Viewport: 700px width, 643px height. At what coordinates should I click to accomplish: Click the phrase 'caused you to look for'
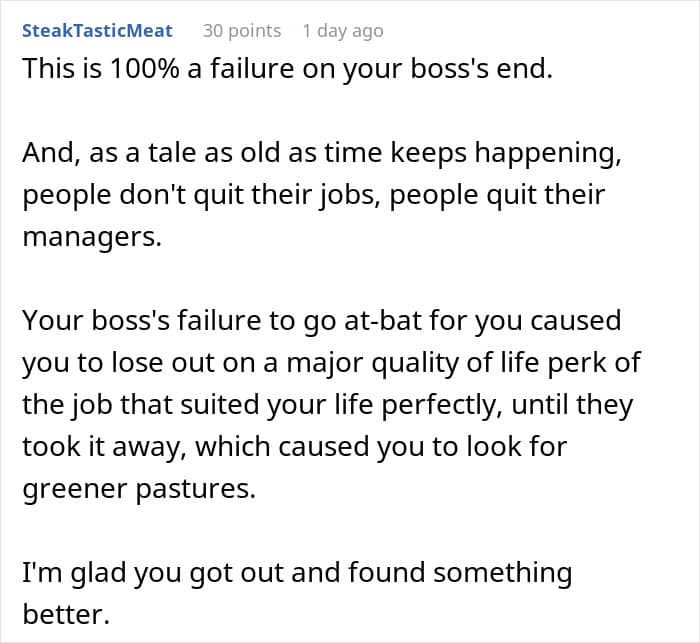(x=422, y=447)
